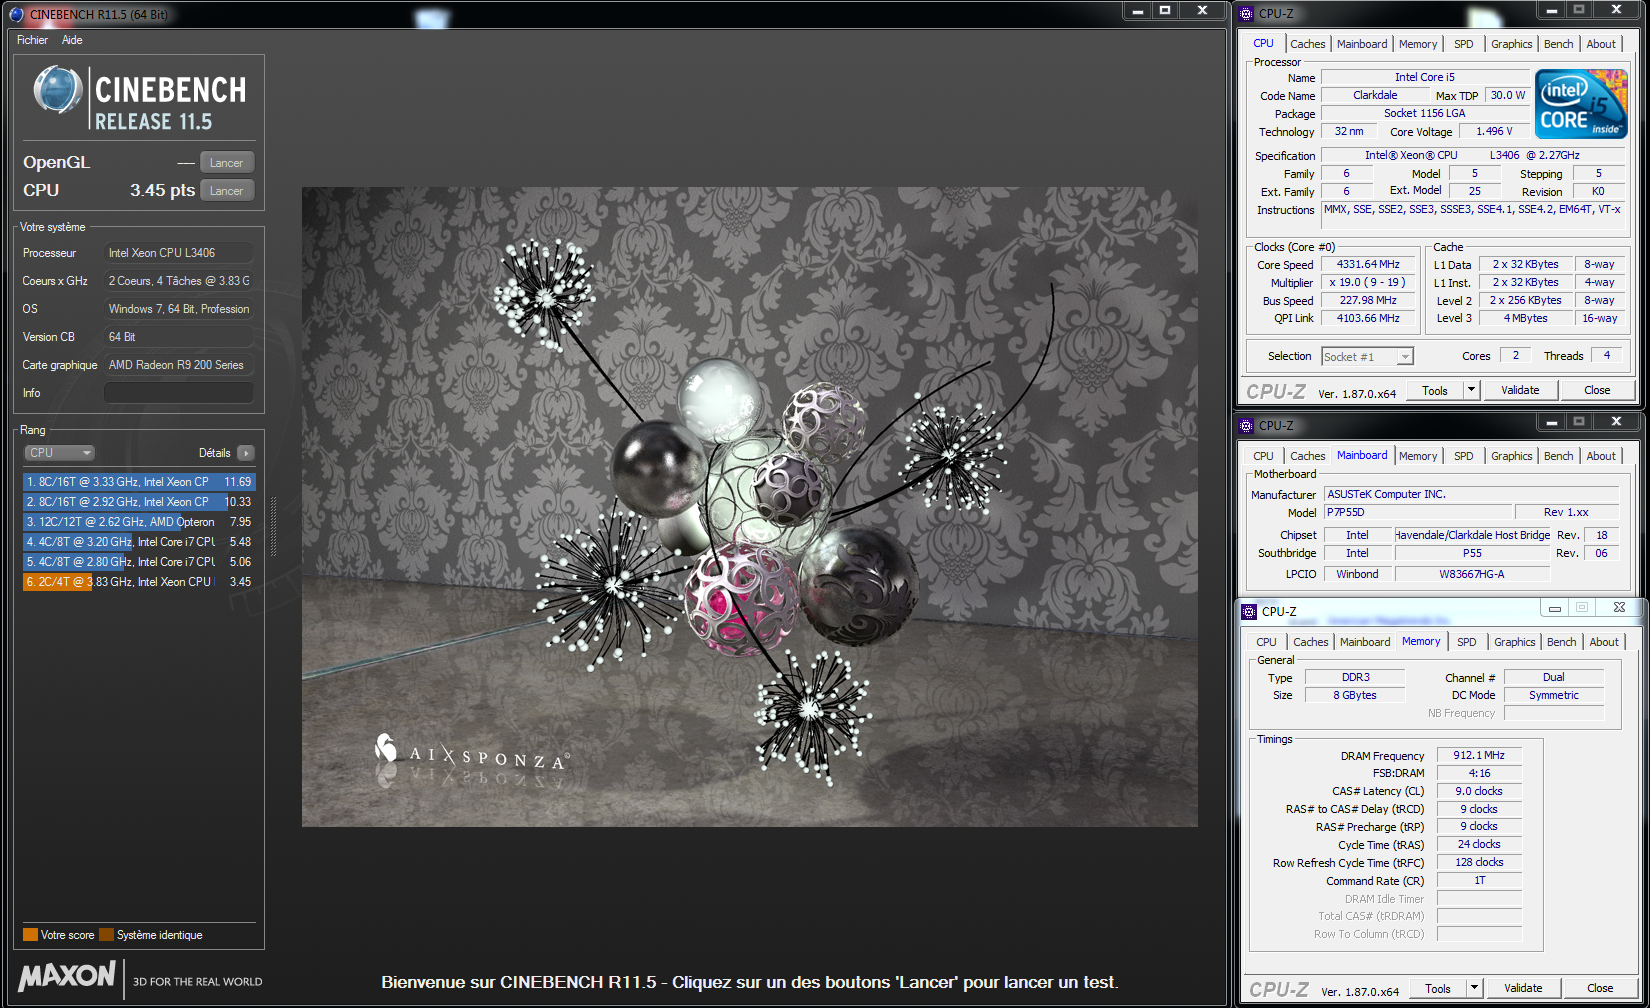Open Caches tab in bottom CPU-Z window

coord(1310,642)
